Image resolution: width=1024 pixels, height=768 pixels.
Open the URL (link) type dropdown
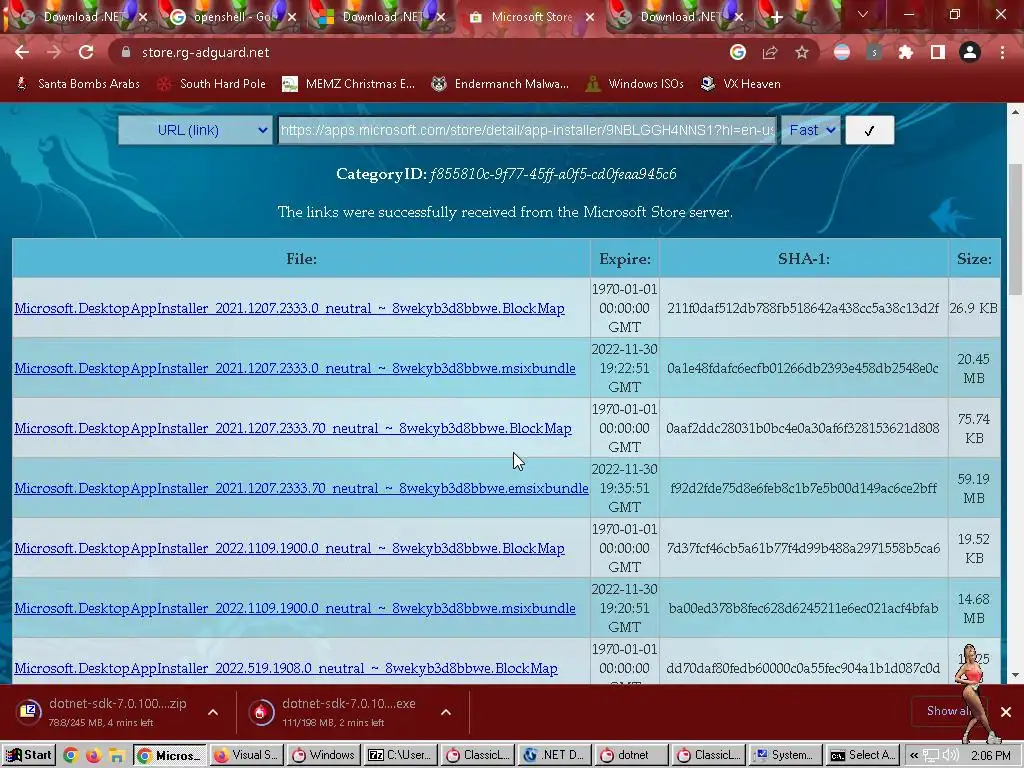195,130
